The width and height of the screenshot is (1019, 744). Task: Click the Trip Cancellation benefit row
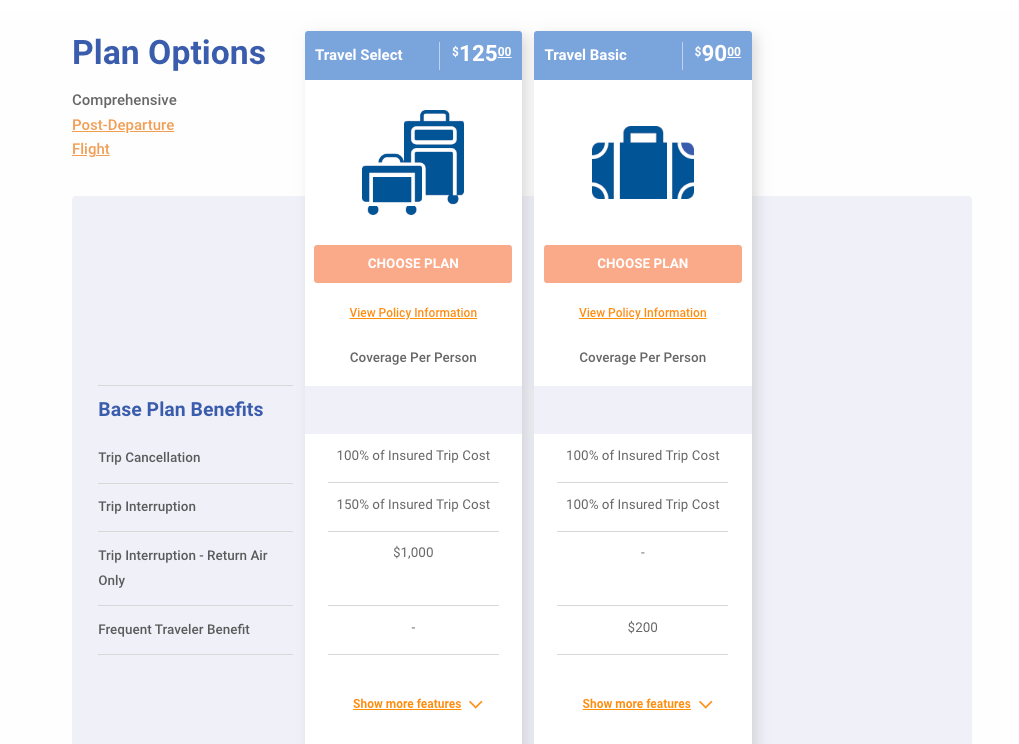[149, 457]
